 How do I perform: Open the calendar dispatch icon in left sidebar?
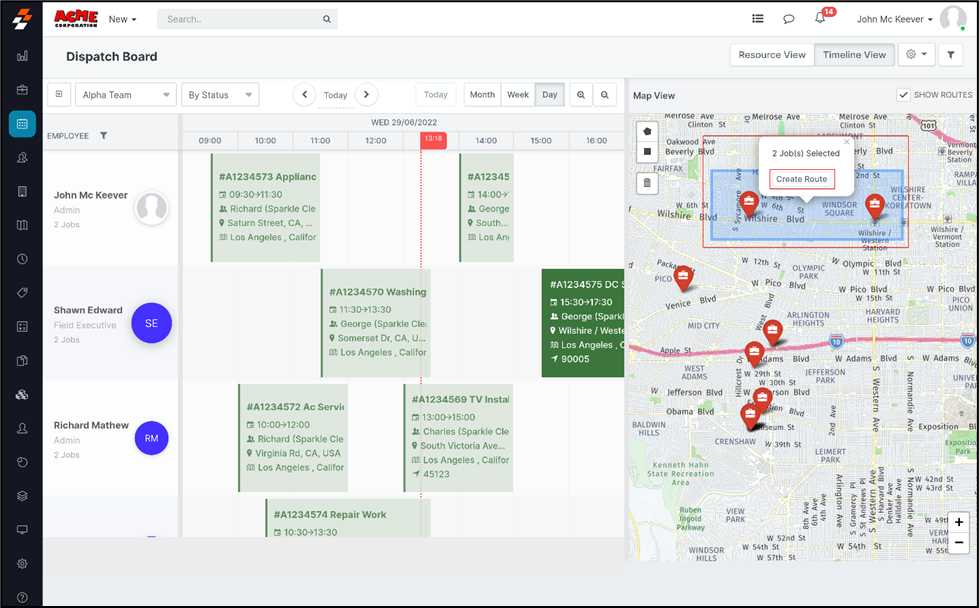point(22,124)
